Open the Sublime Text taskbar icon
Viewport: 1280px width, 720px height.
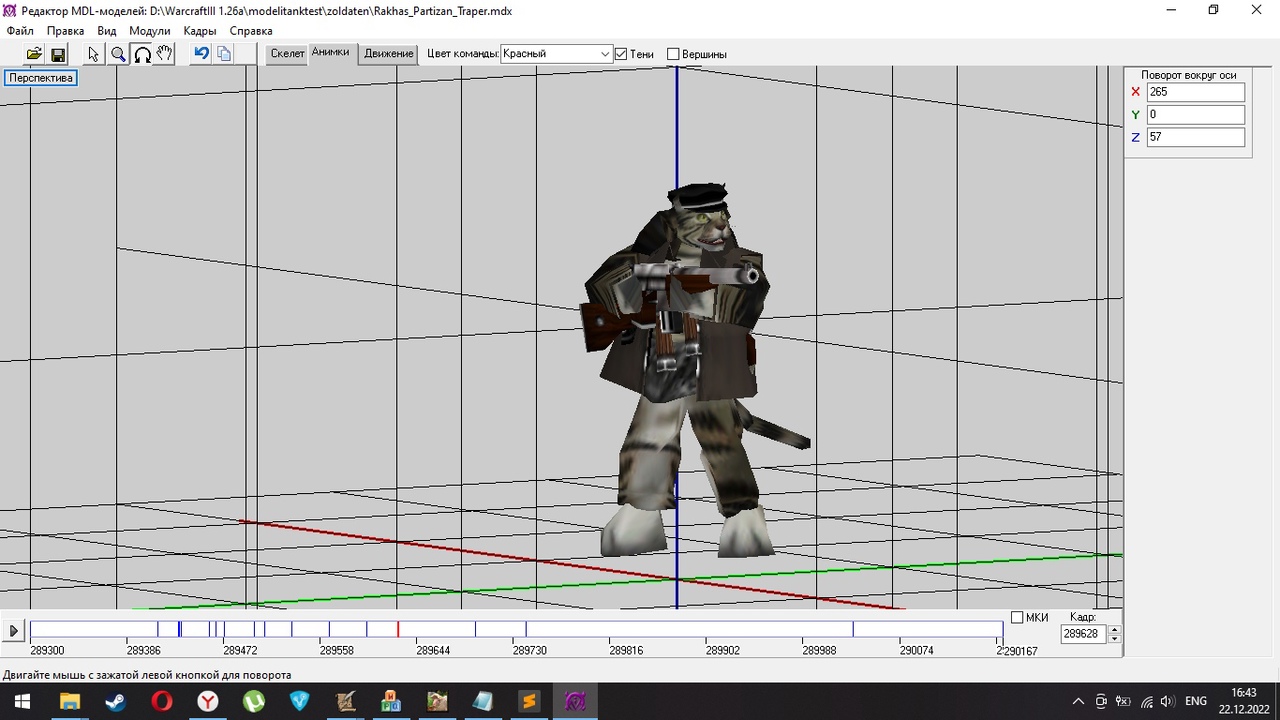(x=529, y=701)
